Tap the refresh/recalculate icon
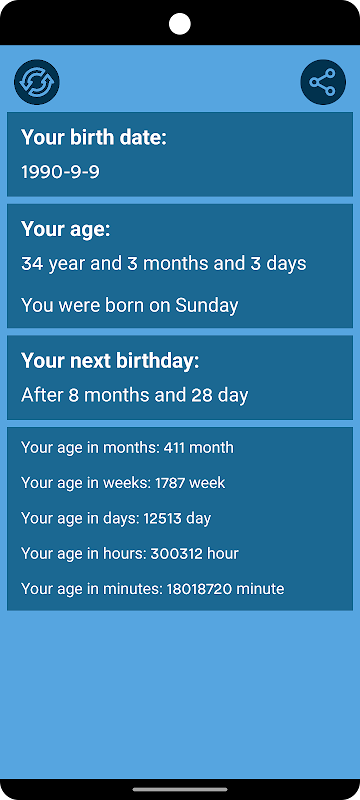Screen dimensions: 360x800 (37, 82)
